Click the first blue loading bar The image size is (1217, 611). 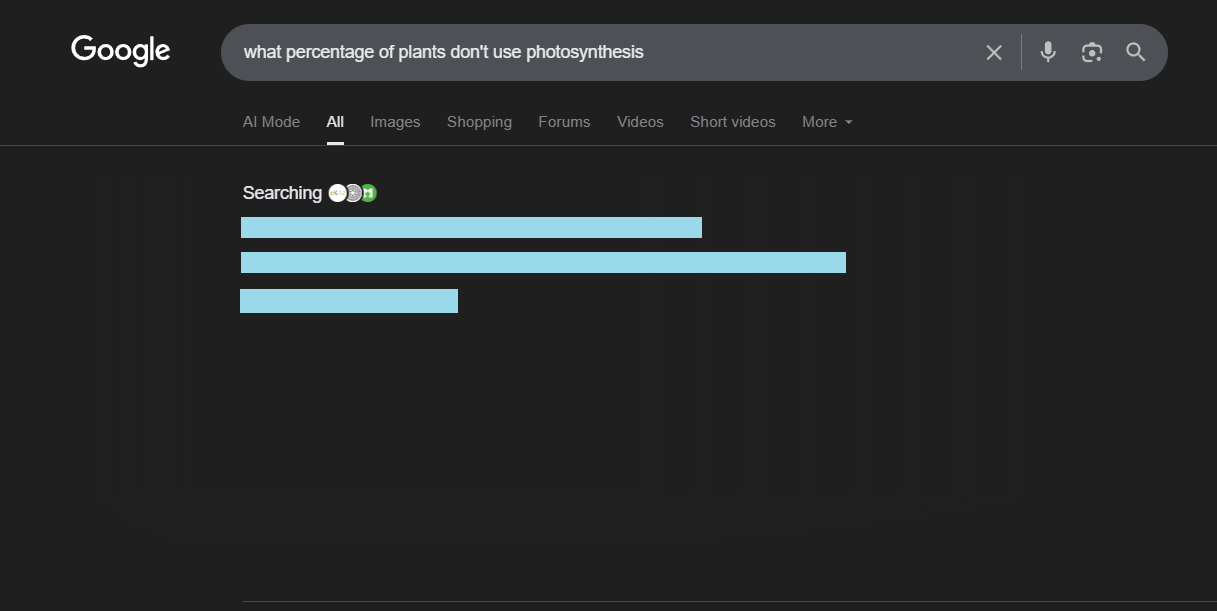pos(471,227)
